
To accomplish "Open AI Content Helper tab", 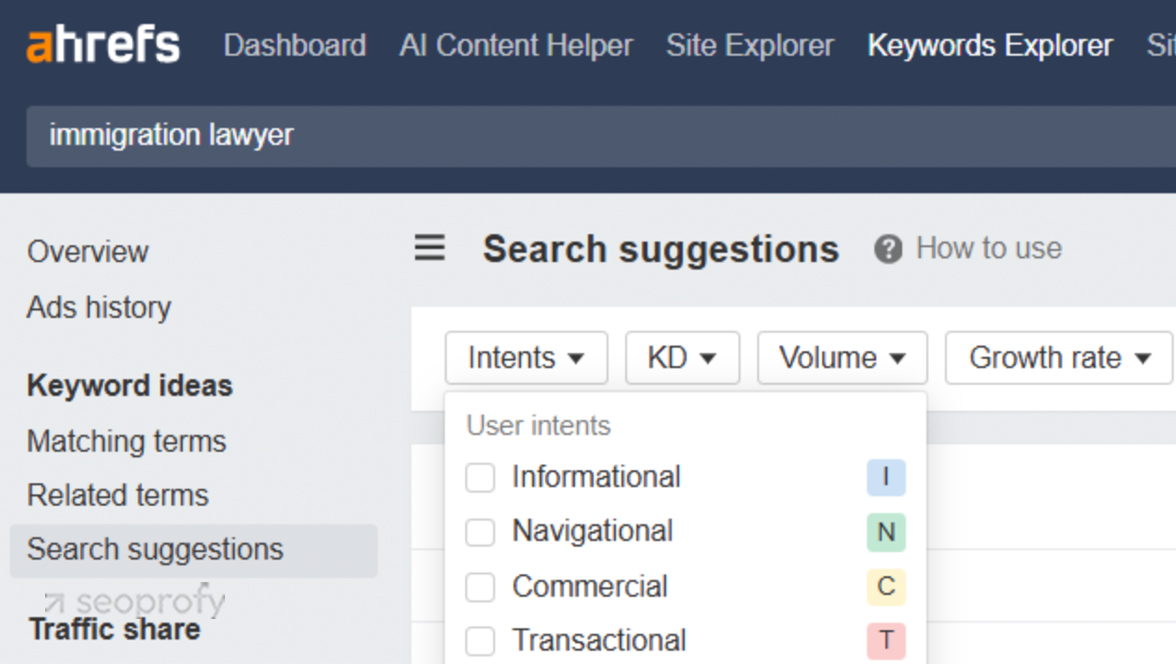I will click(516, 46).
